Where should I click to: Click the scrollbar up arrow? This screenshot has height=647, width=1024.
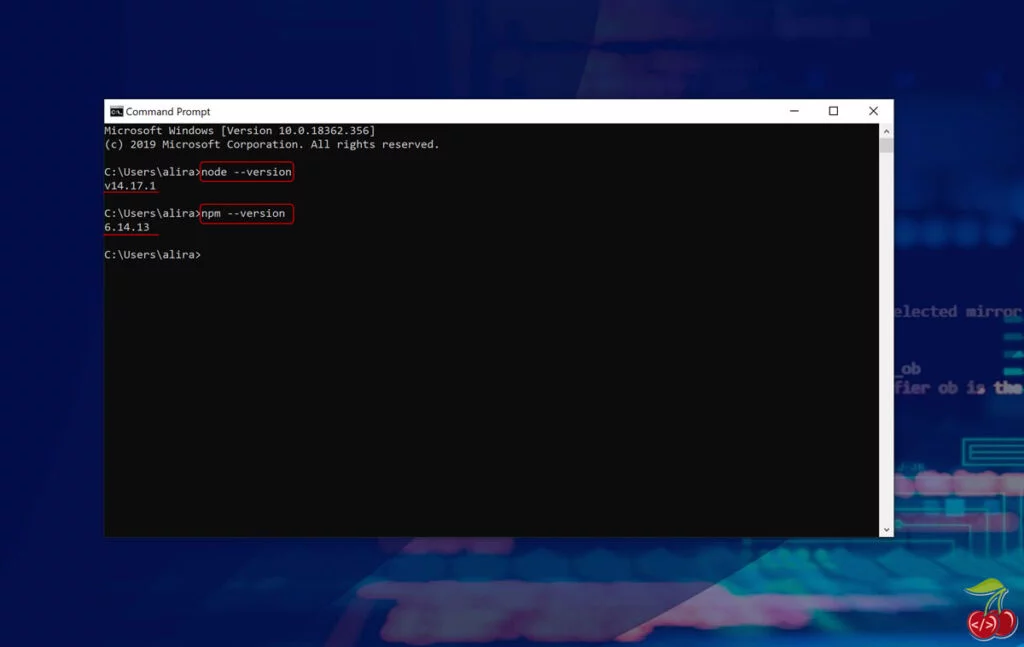pos(886,131)
